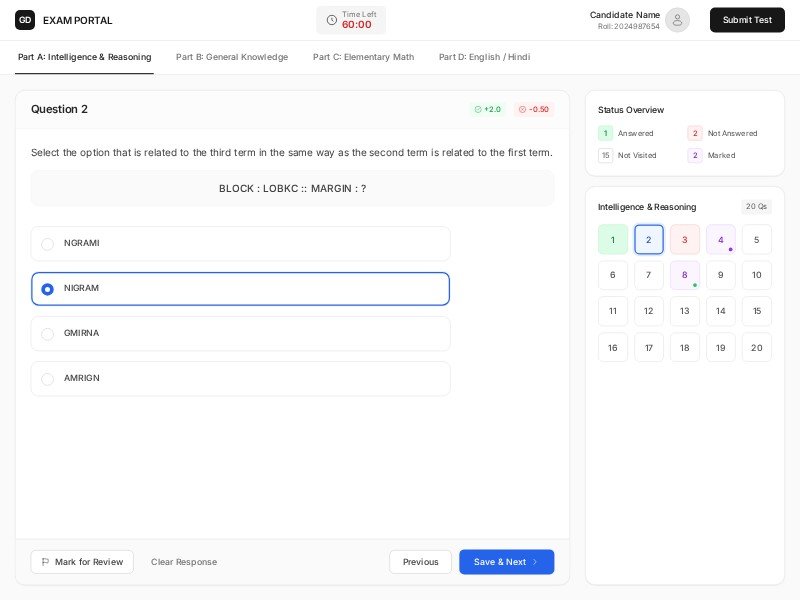Screen dimensions: 800x600
Task: Click the Previous button
Action: click(420, 562)
